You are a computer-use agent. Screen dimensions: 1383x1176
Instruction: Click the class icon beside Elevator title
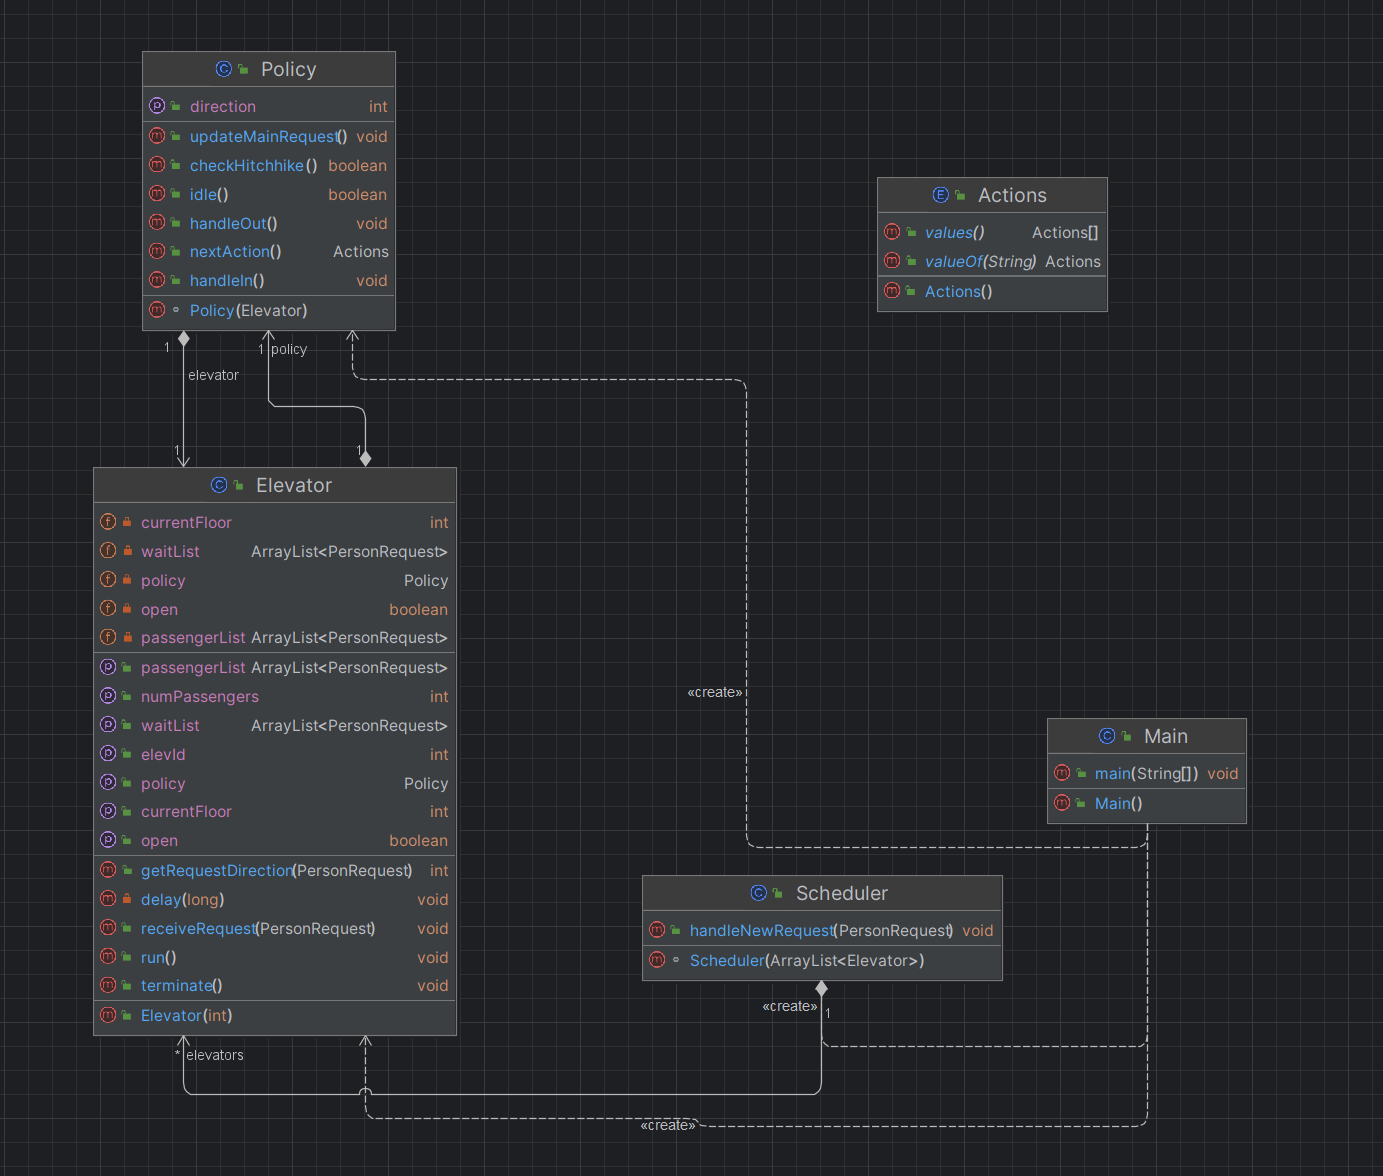pyautogui.click(x=219, y=485)
